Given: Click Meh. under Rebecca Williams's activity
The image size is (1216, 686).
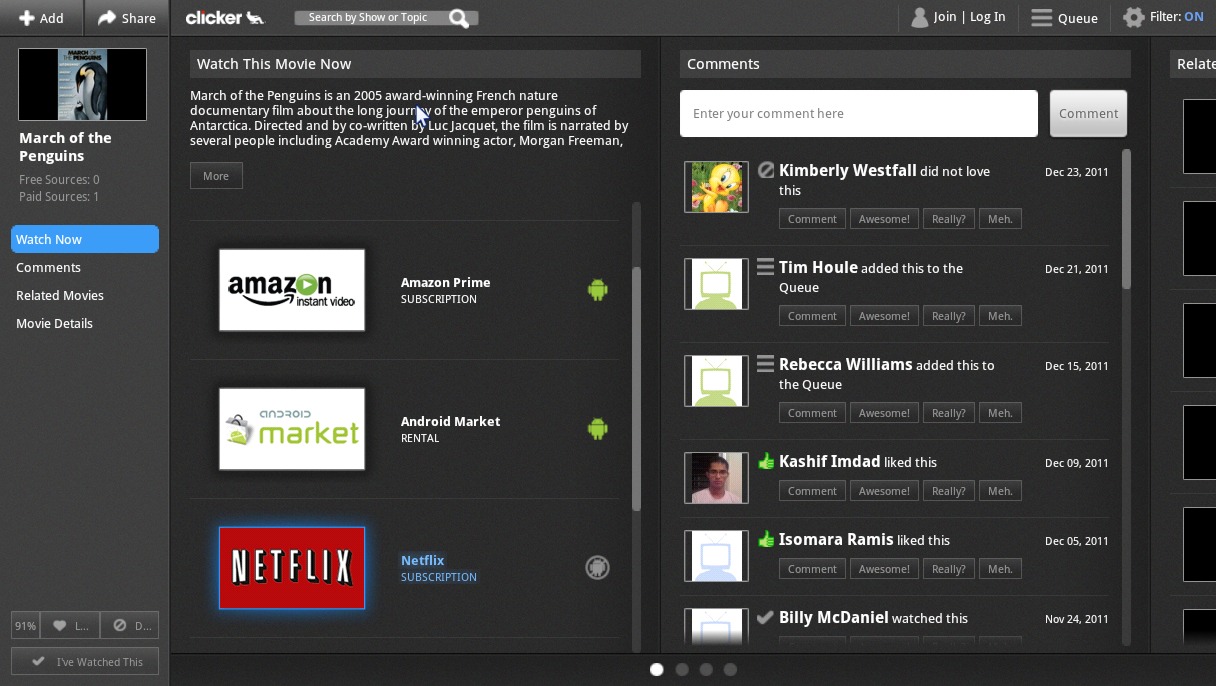Looking at the screenshot, I should [1000, 413].
